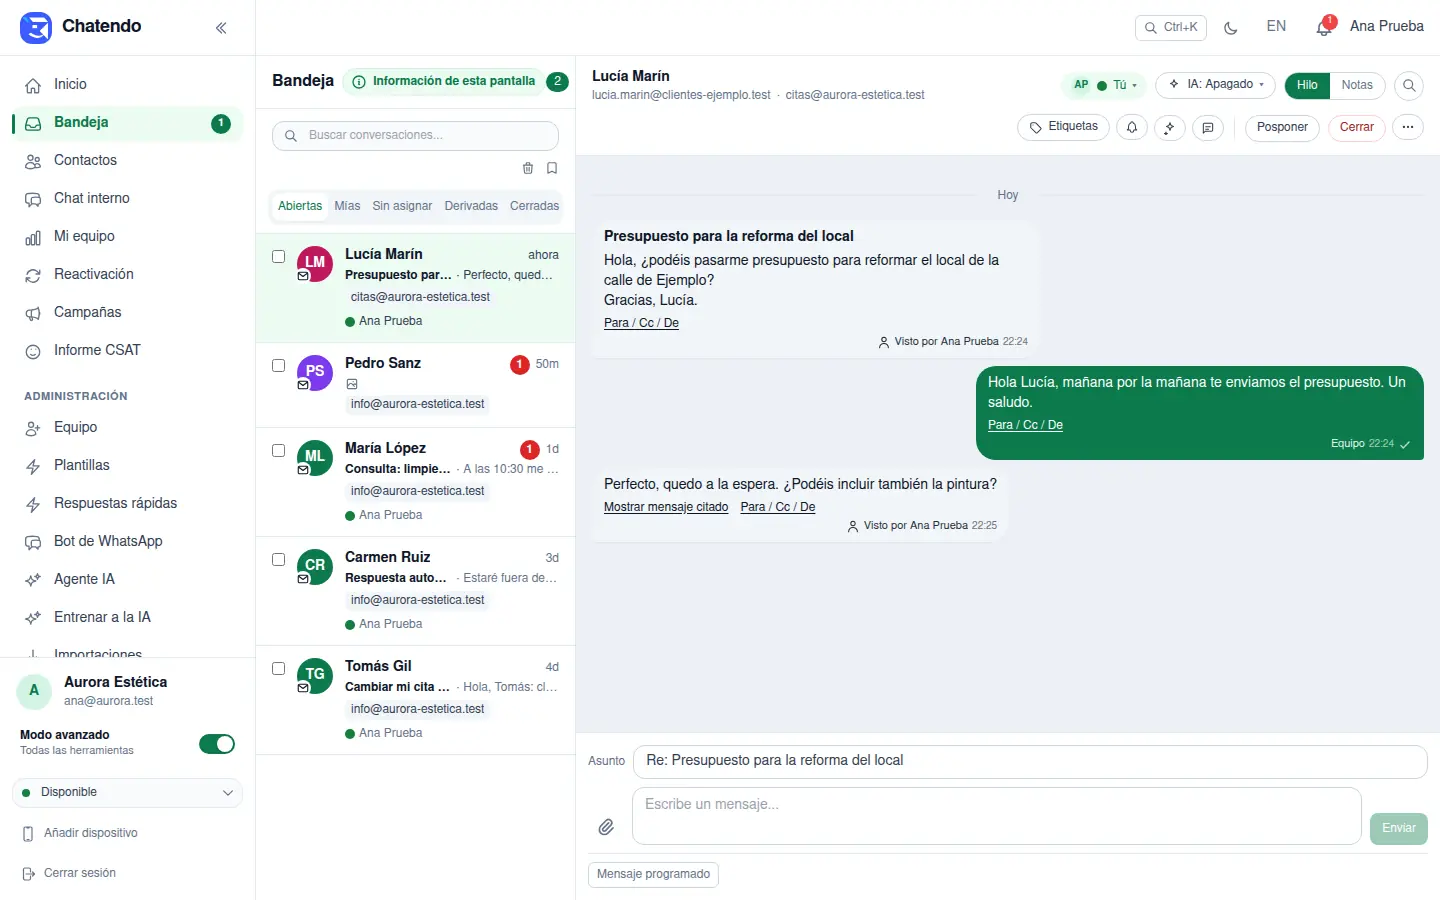Open the Etiquetas button
This screenshot has width=1440, height=900.
click(1063, 127)
